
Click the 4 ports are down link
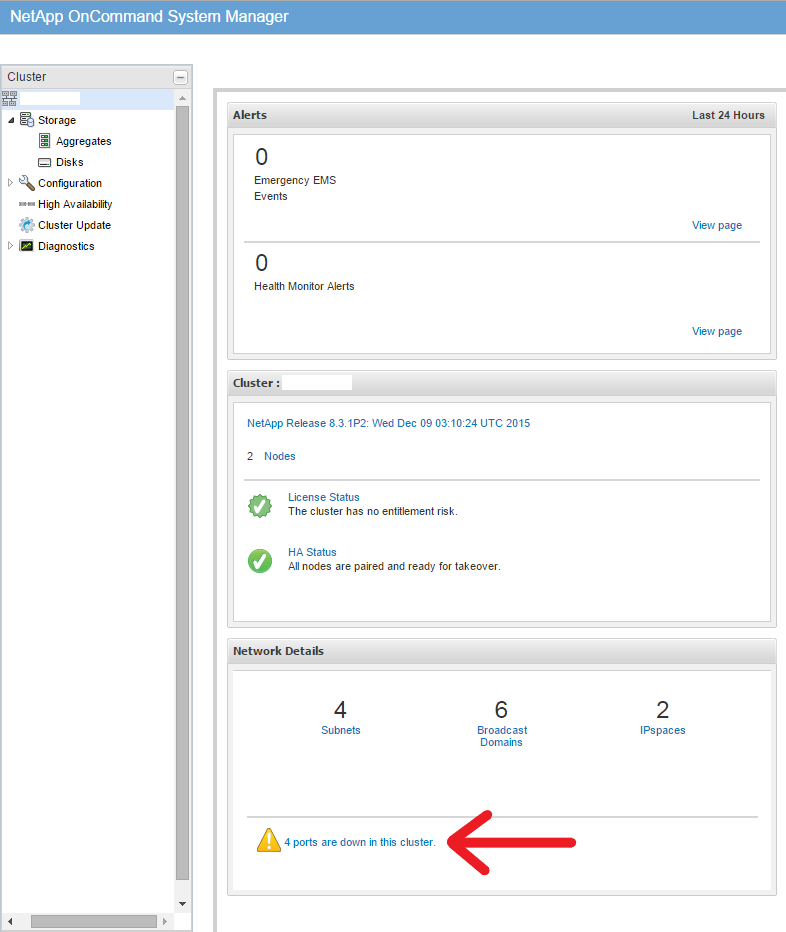click(360, 842)
